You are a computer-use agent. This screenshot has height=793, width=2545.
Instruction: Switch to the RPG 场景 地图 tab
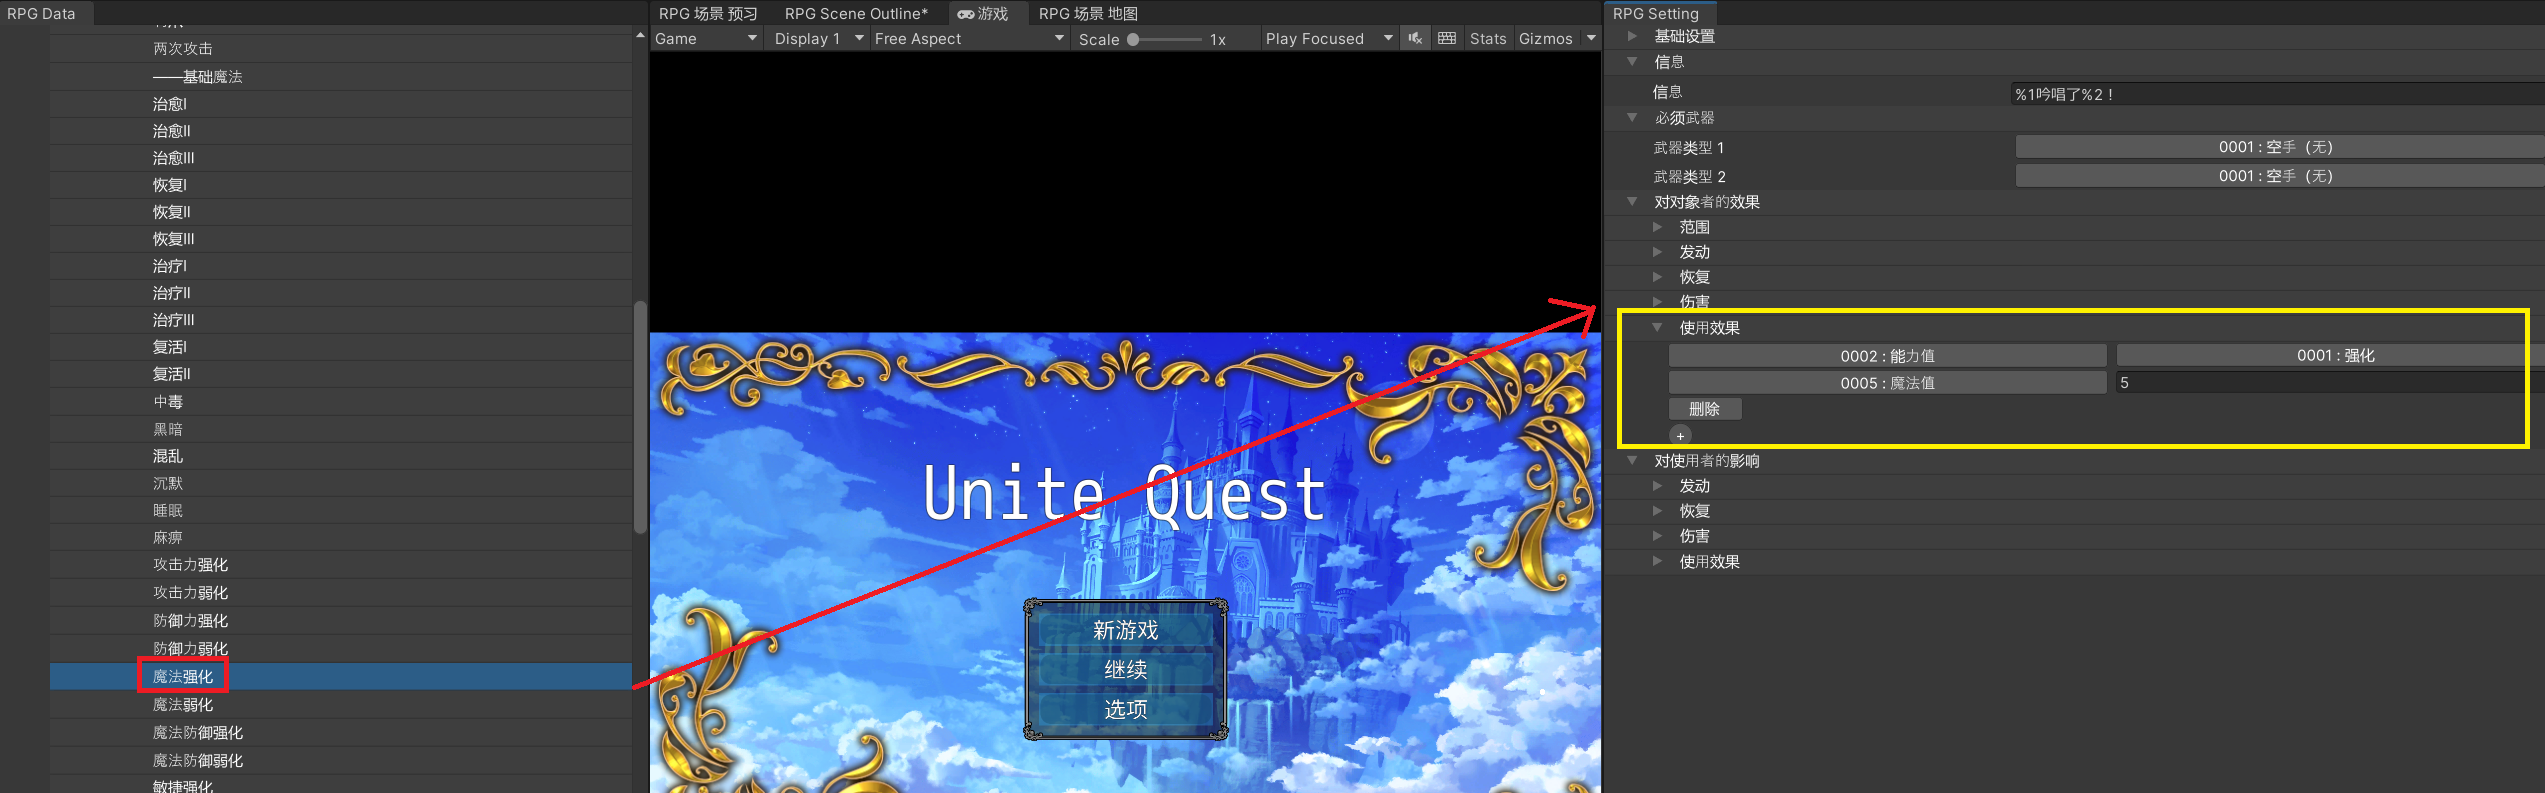coord(1087,14)
